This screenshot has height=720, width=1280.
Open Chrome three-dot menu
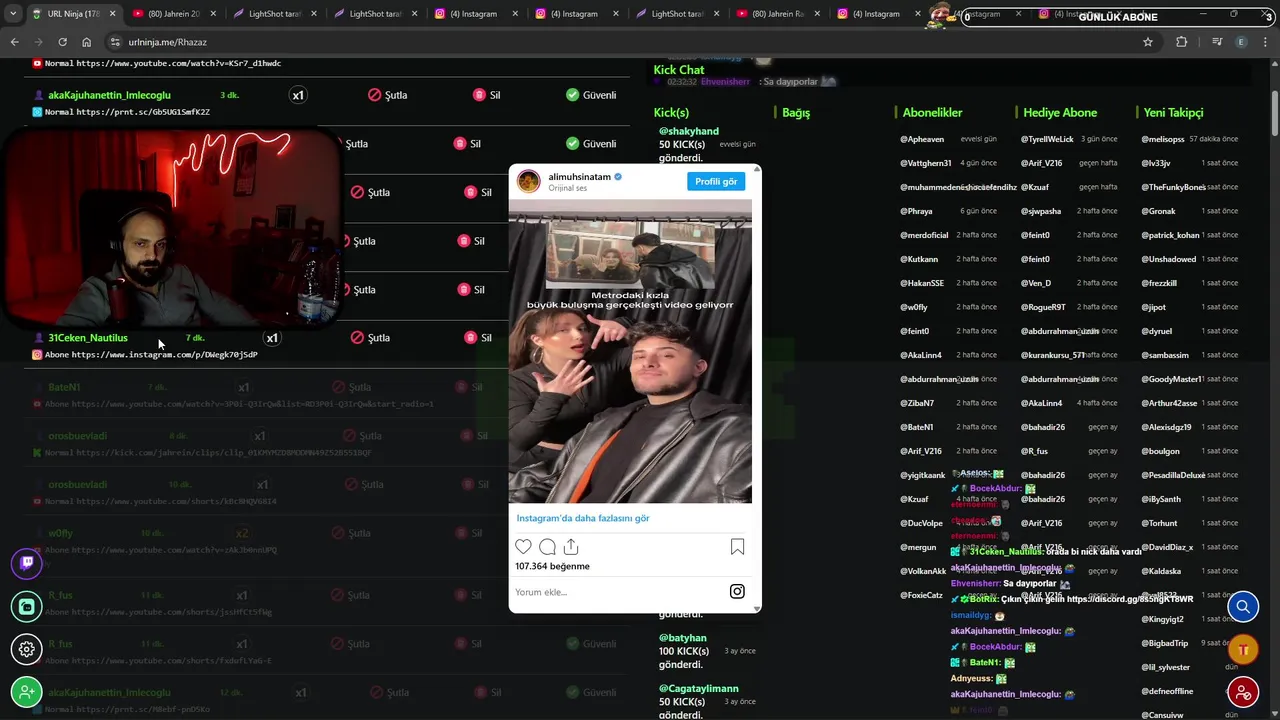tap(1267, 42)
